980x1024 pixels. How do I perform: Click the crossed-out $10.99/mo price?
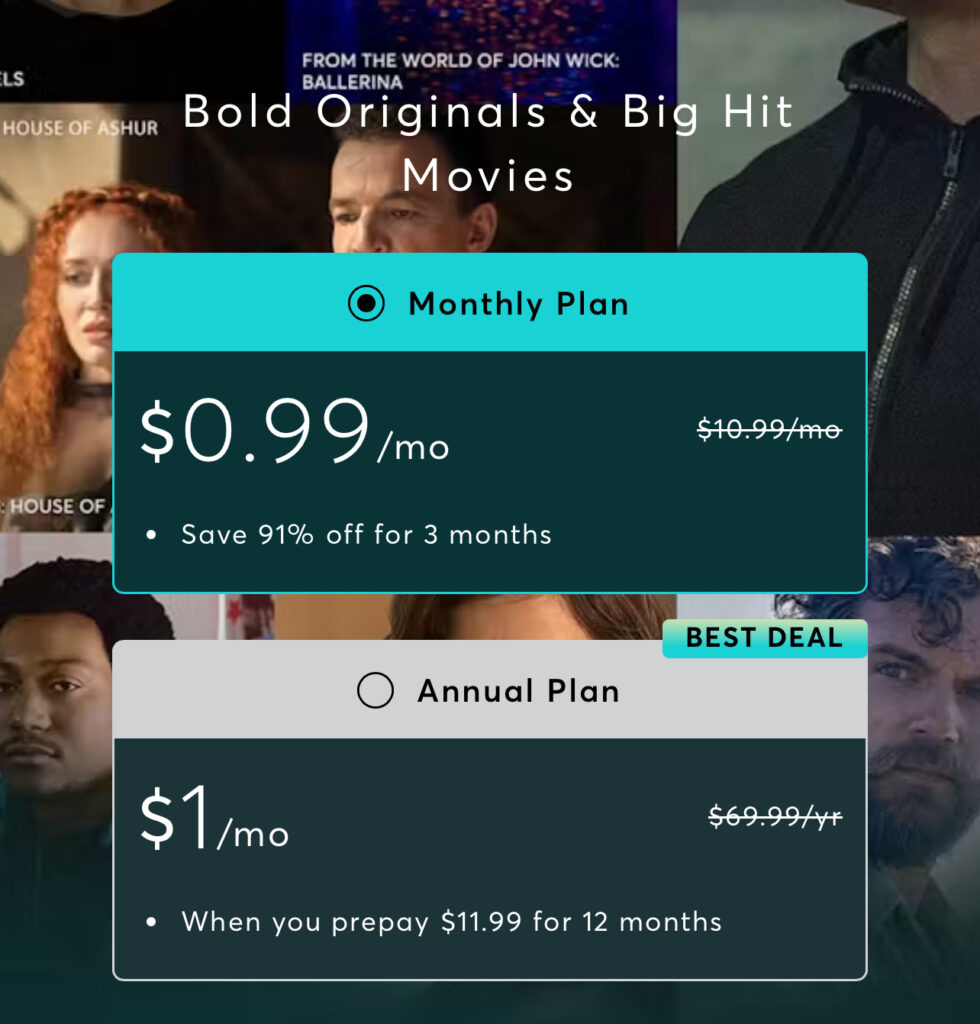pyautogui.click(x=769, y=430)
